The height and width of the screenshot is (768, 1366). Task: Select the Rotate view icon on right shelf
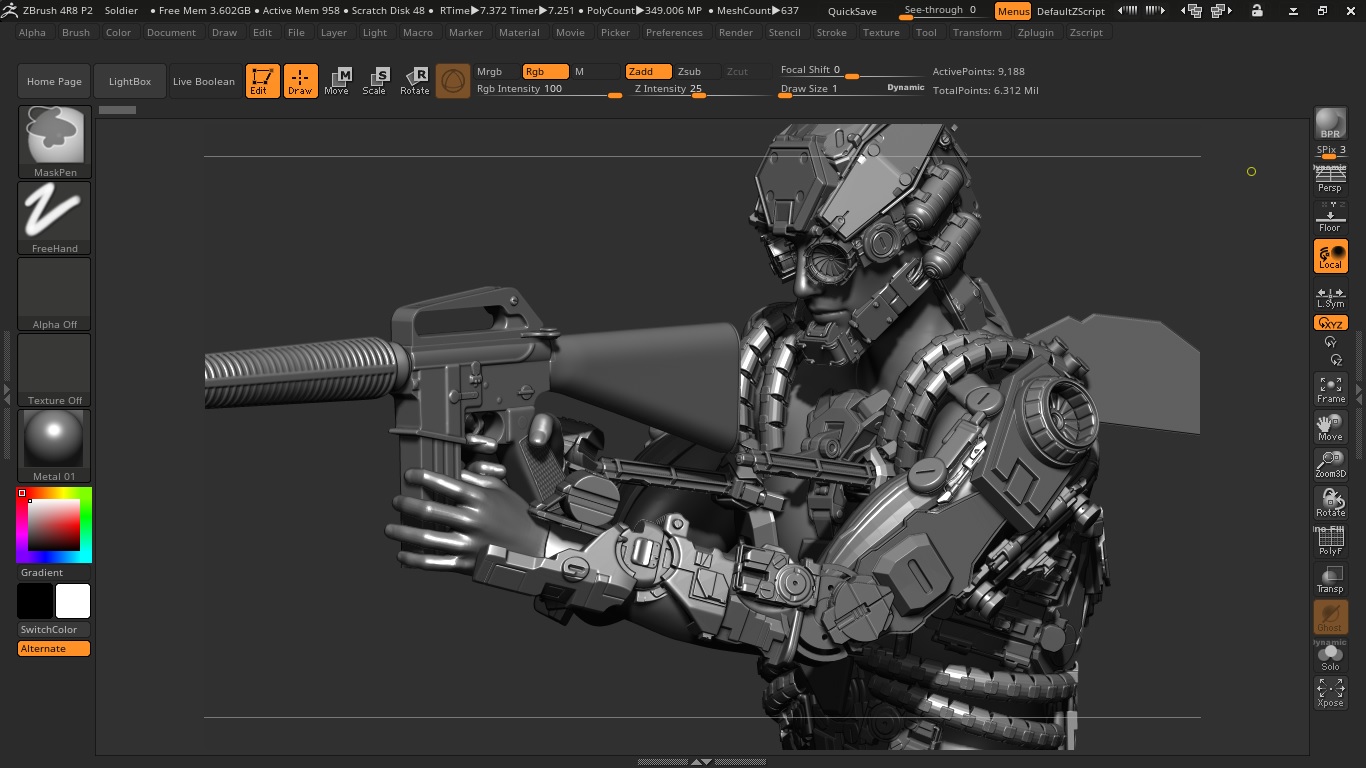point(1330,503)
